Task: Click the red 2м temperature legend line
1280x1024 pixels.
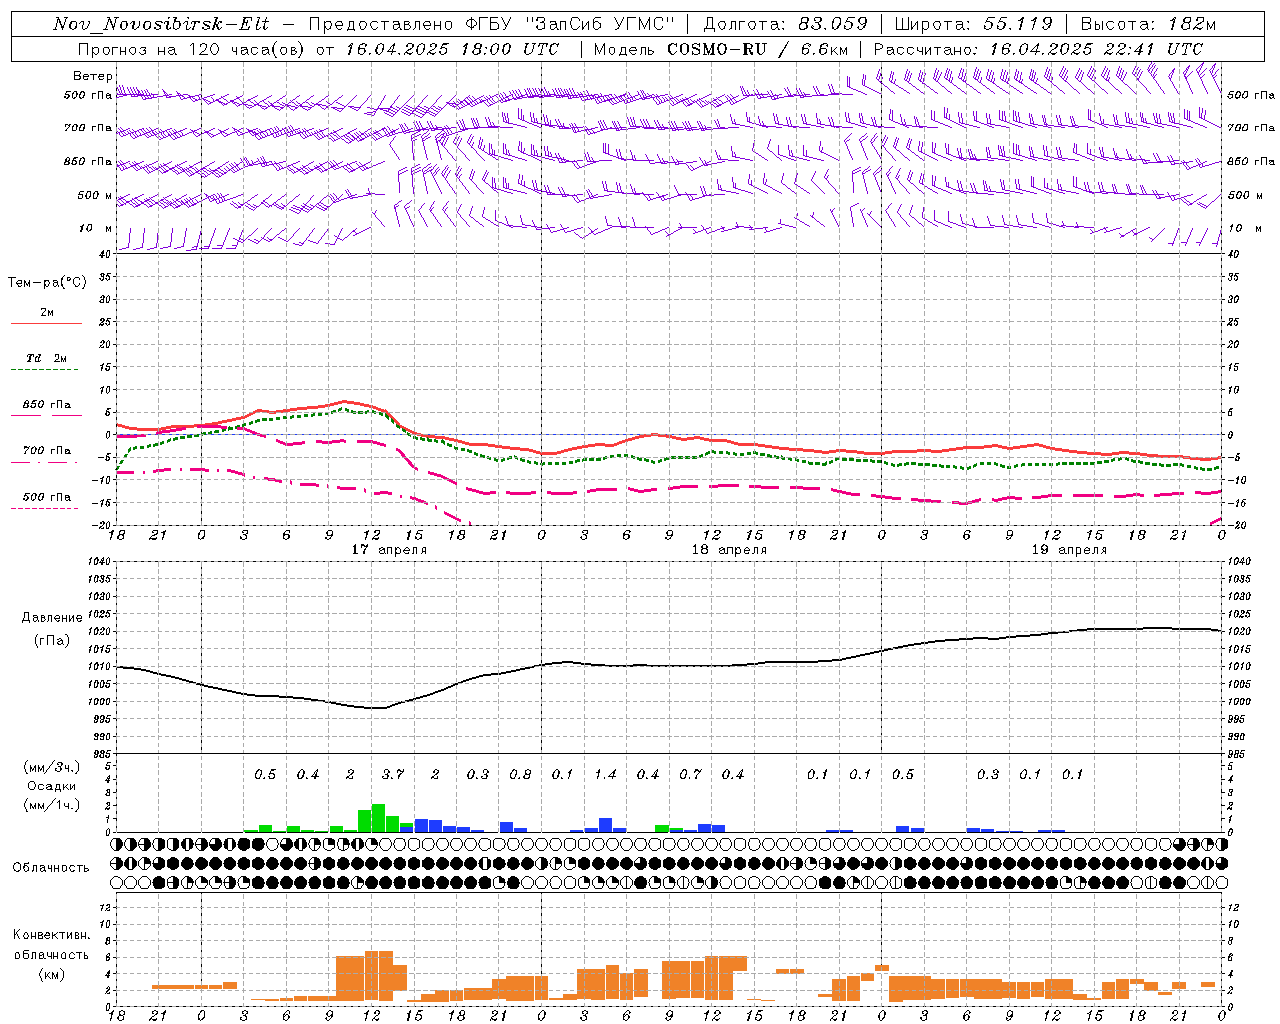Action: [46, 323]
